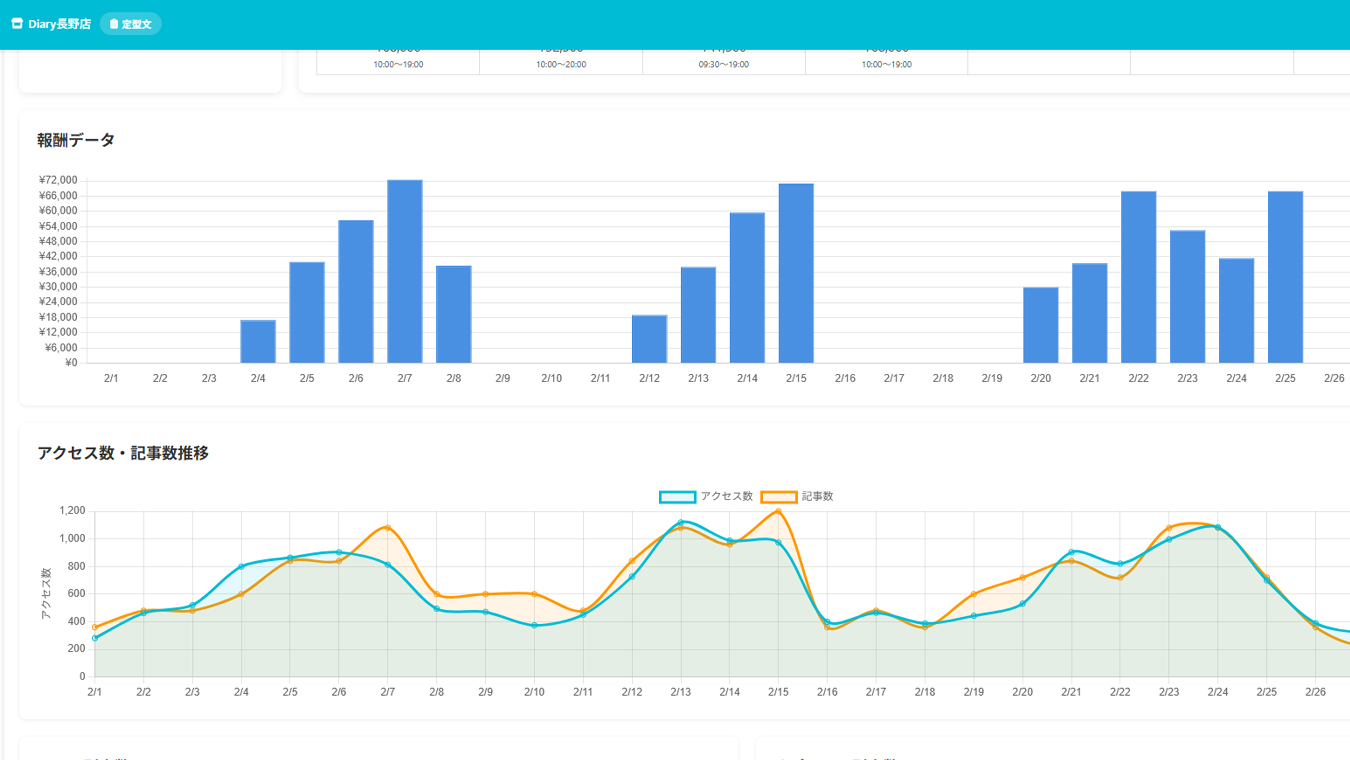This screenshot has height=760, width=1350.
Task: Toggle アクセス数 series via legend label
Action: coord(726,497)
